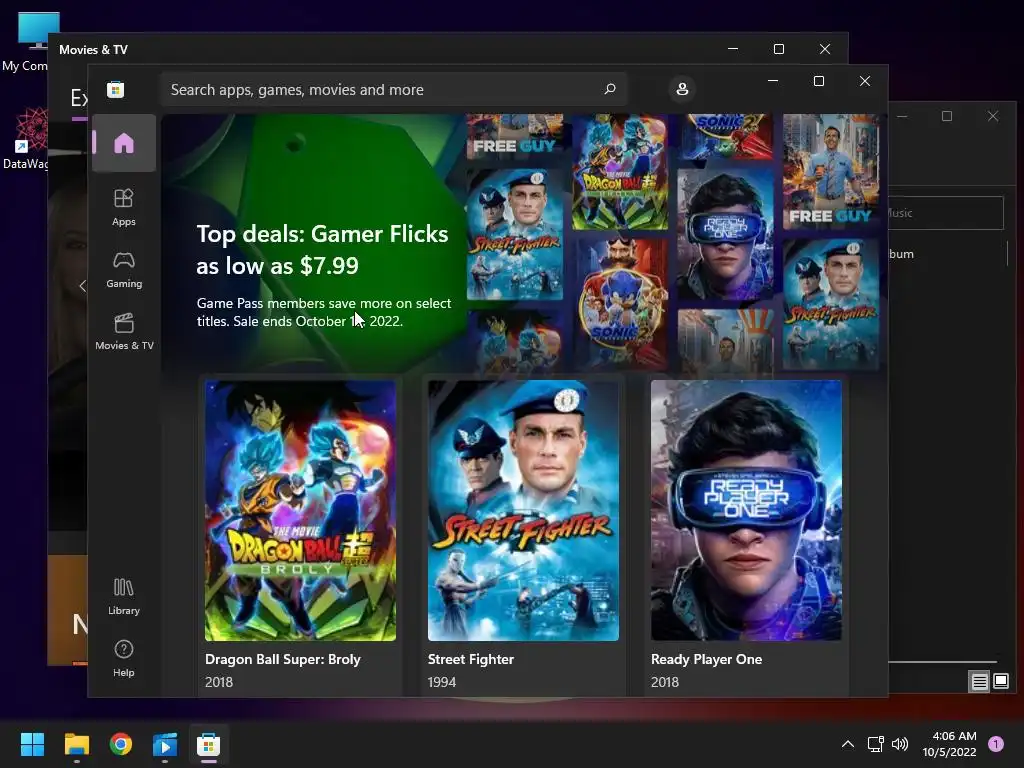Minimize the Microsoft Store window
The width and height of the screenshot is (1024, 768).
click(x=773, y=81)
